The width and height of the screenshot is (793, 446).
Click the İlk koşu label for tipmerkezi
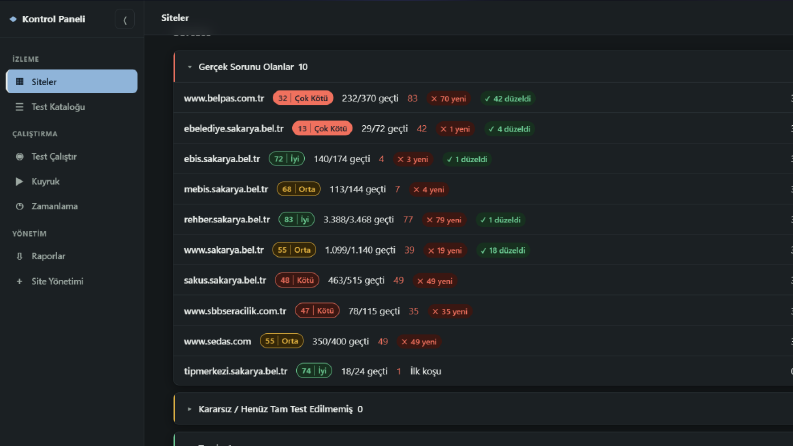(426, 371)
